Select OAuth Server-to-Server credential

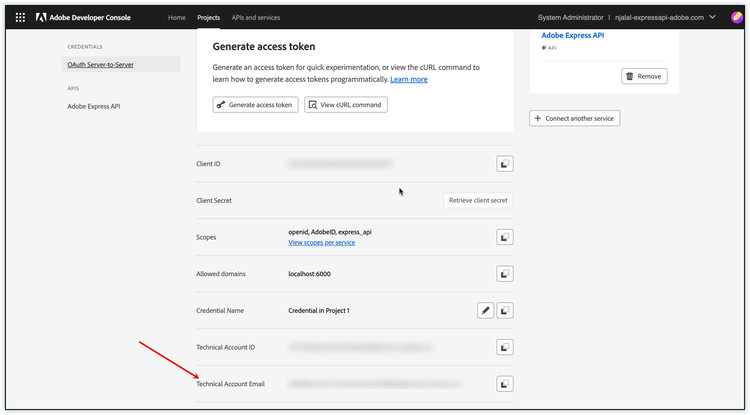coord(121,65)
